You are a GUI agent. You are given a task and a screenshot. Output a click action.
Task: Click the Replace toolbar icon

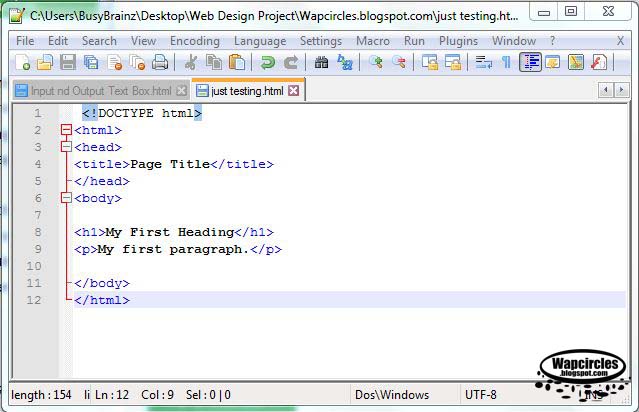pos(345,63)
